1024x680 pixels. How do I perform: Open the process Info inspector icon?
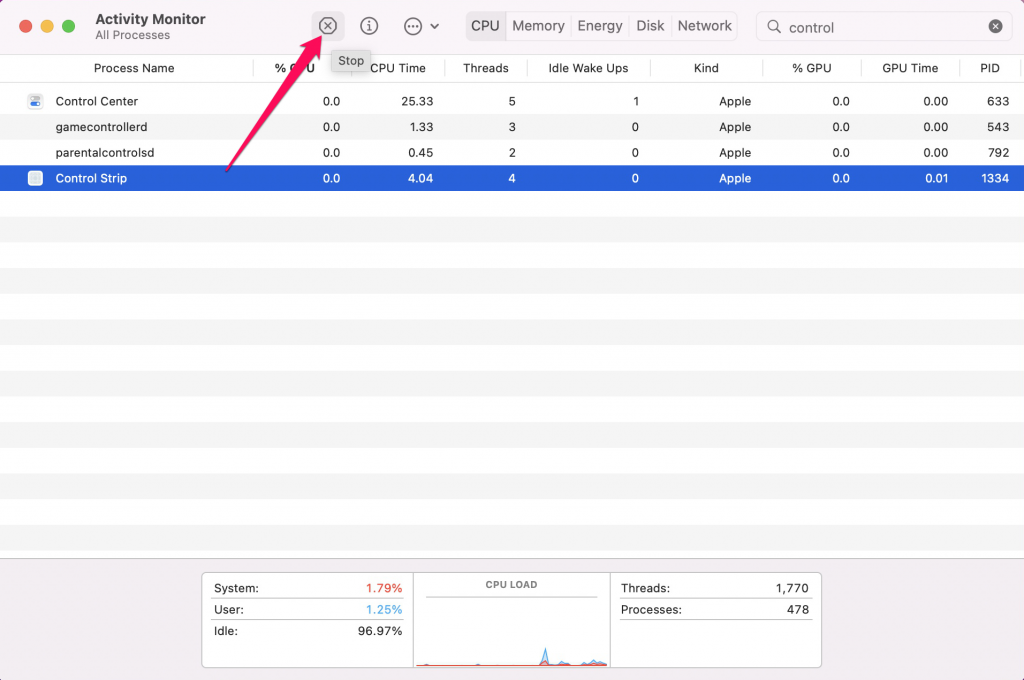(369, 26)
